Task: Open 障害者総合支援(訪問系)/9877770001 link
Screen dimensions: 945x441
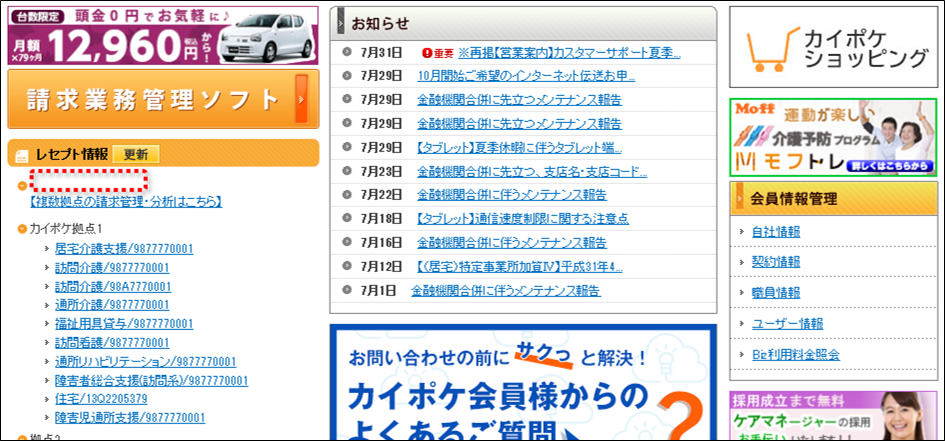Action: 151,381
